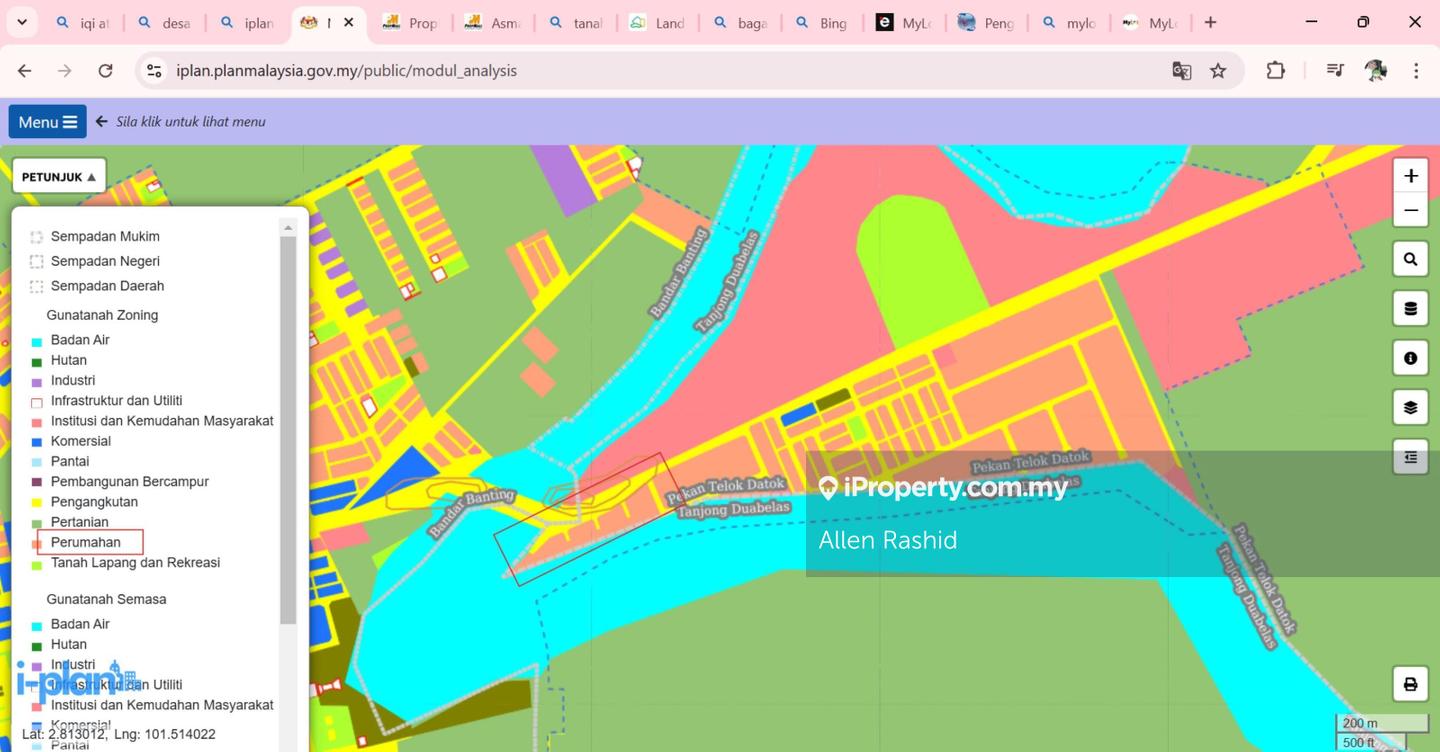Collapse the PETUNJUK legend panel
This screenshot has width=1440, height=752.
click(59, 177)
